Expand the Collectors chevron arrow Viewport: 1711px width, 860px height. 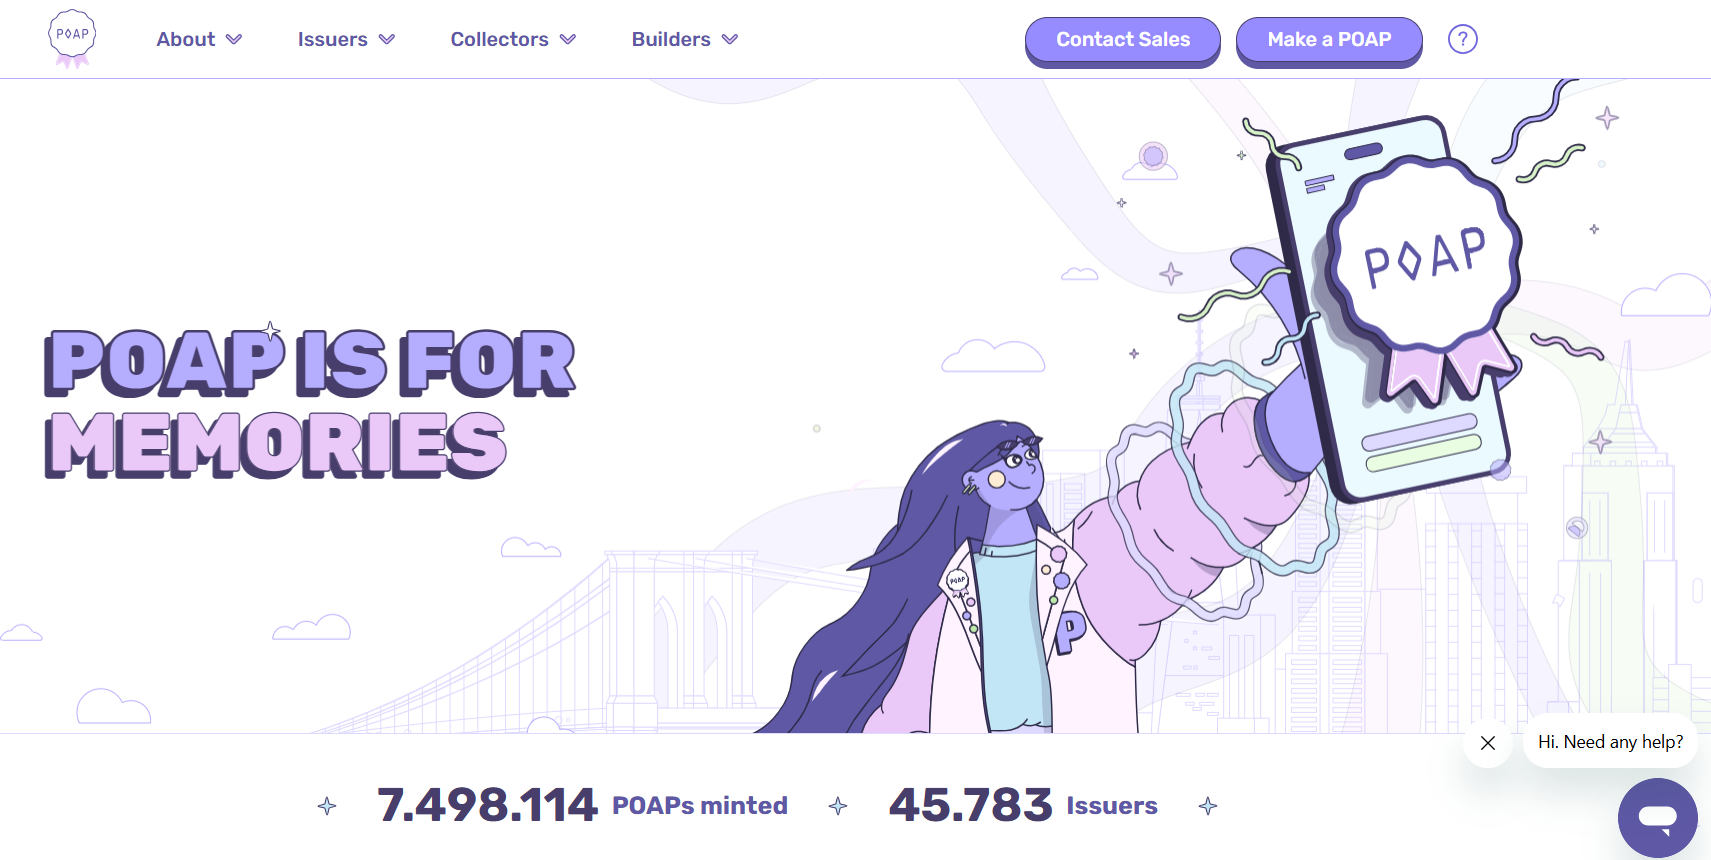point(568,40)
